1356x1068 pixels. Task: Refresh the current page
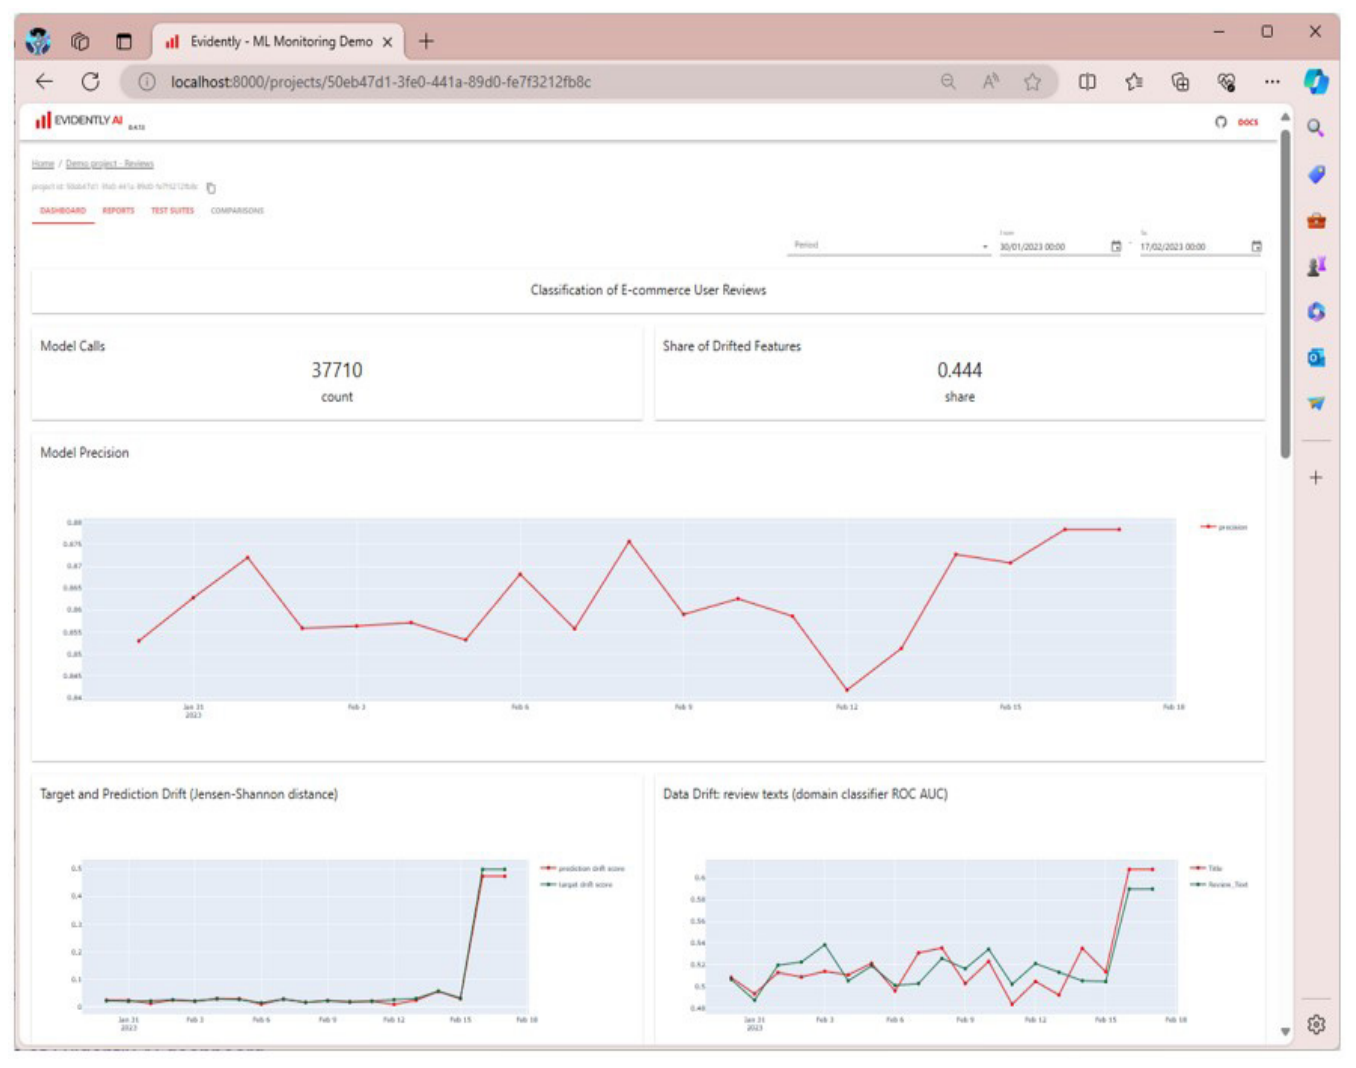coord(91,82)
